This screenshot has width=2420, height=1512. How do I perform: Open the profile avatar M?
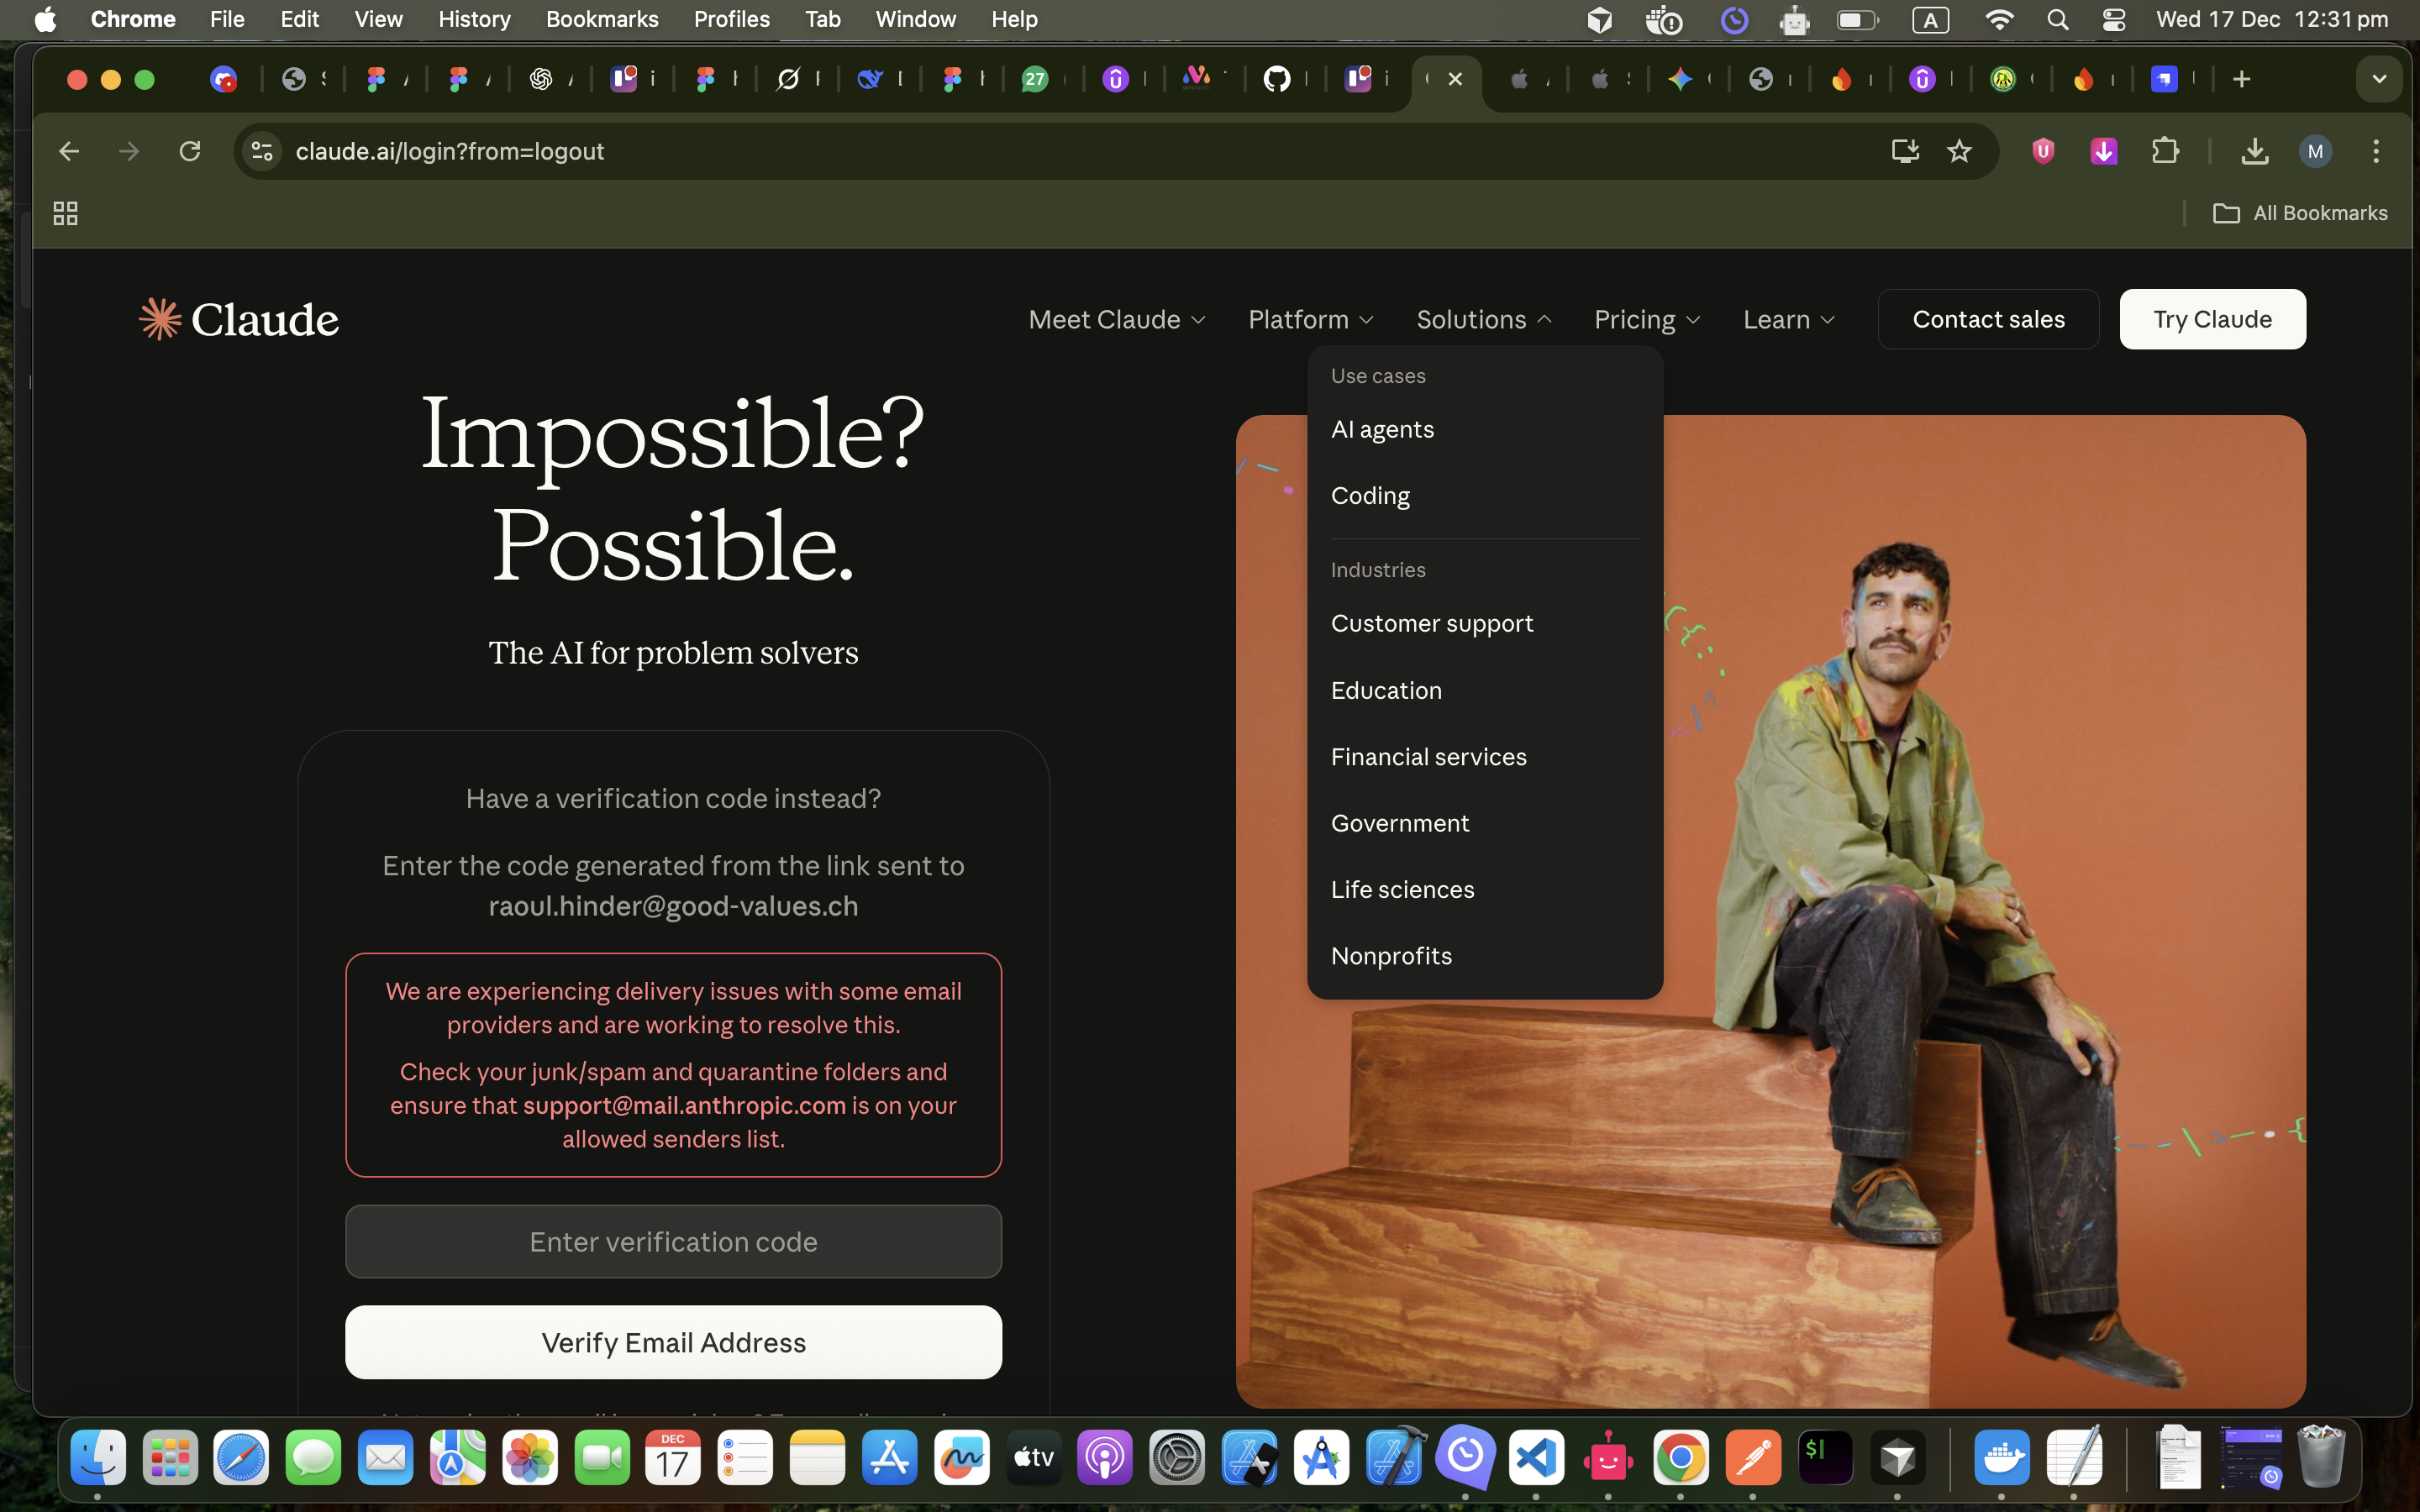[x=2315, y=151]
